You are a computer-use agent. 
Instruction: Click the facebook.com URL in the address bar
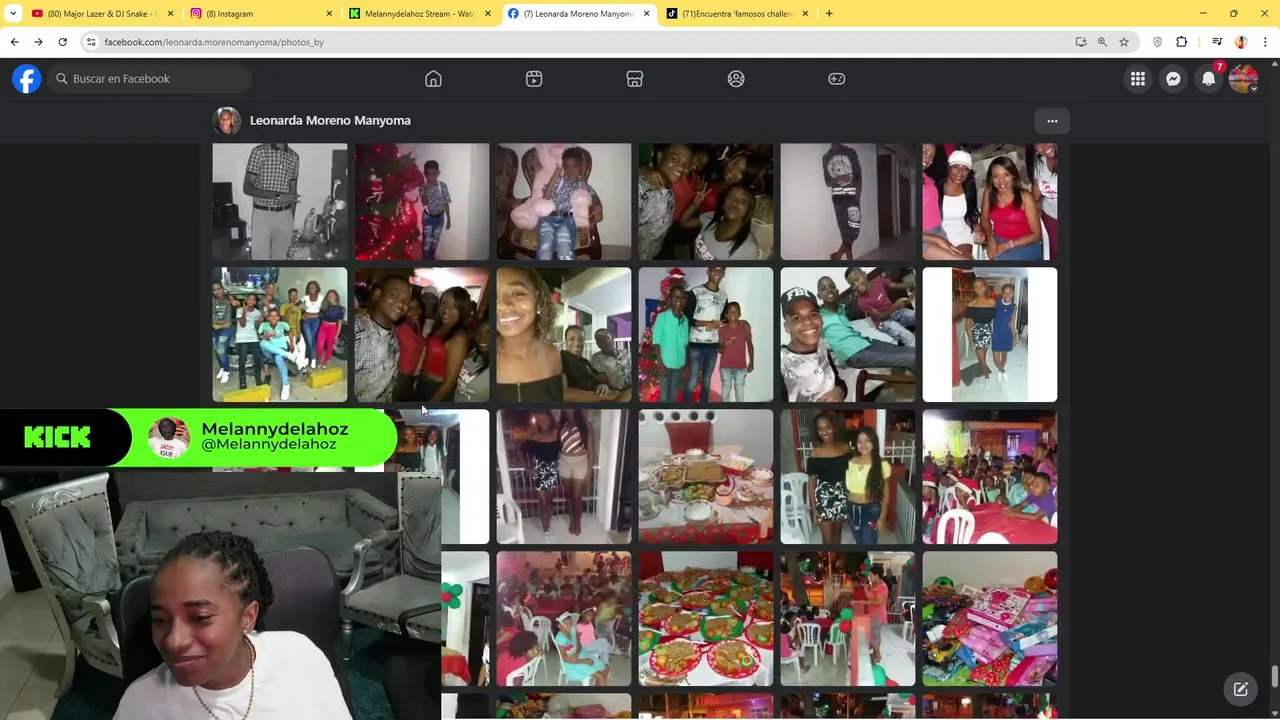(x=214, y=42)
